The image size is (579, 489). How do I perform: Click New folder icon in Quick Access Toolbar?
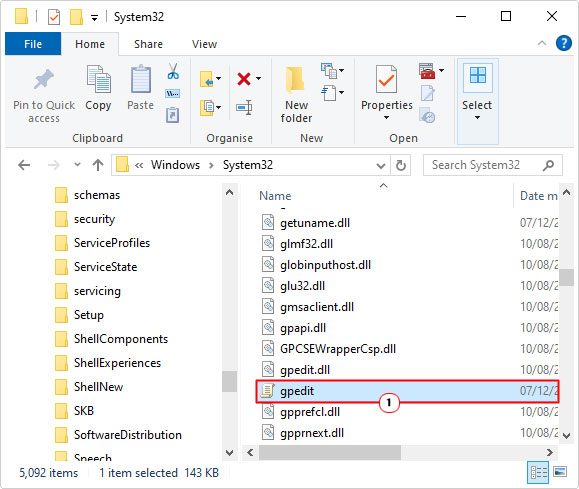pos(76,17)
